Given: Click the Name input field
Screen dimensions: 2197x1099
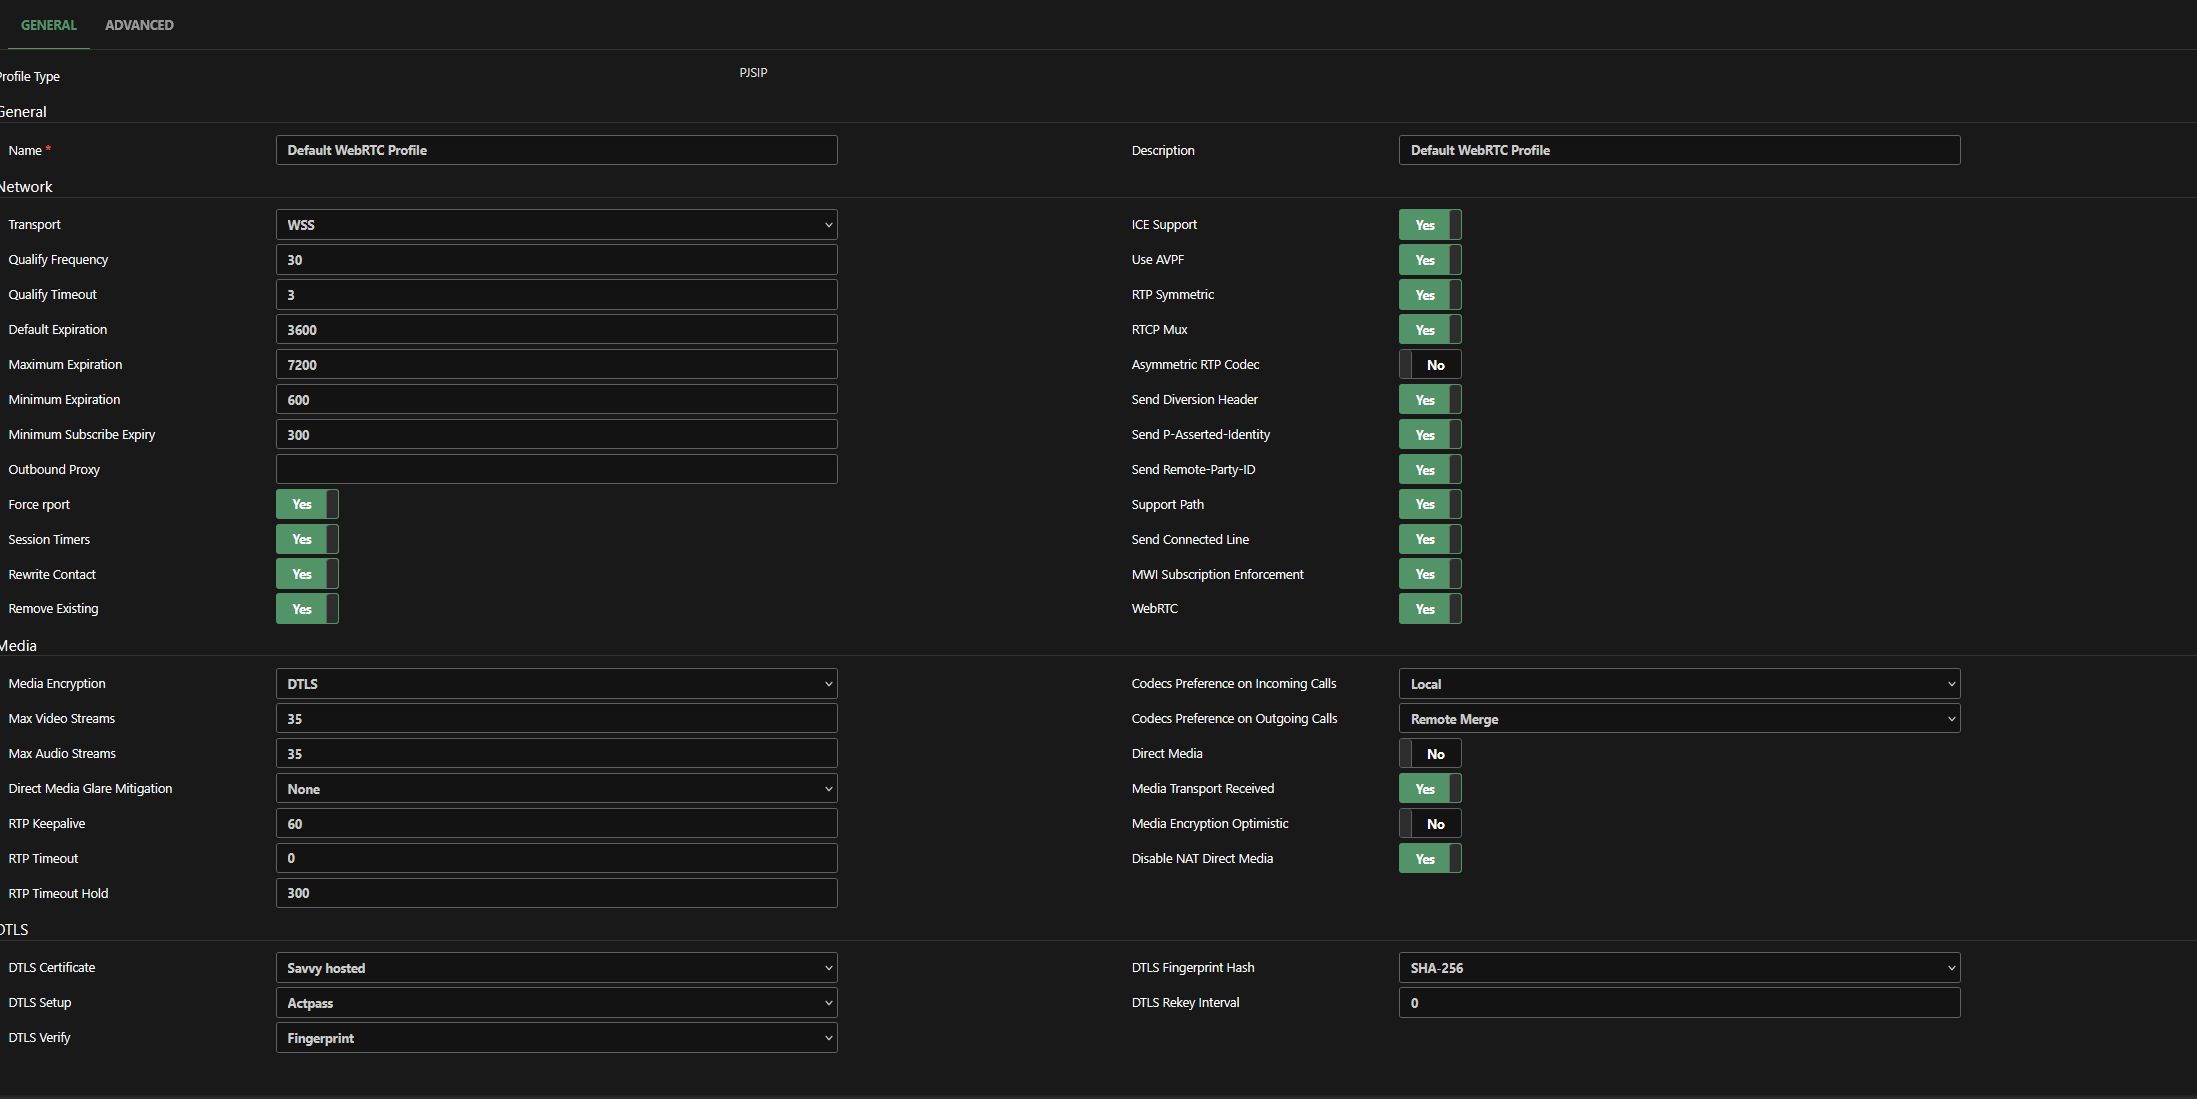Looking at the screenshot, I should pyautogui.click(x=556, y=150).
